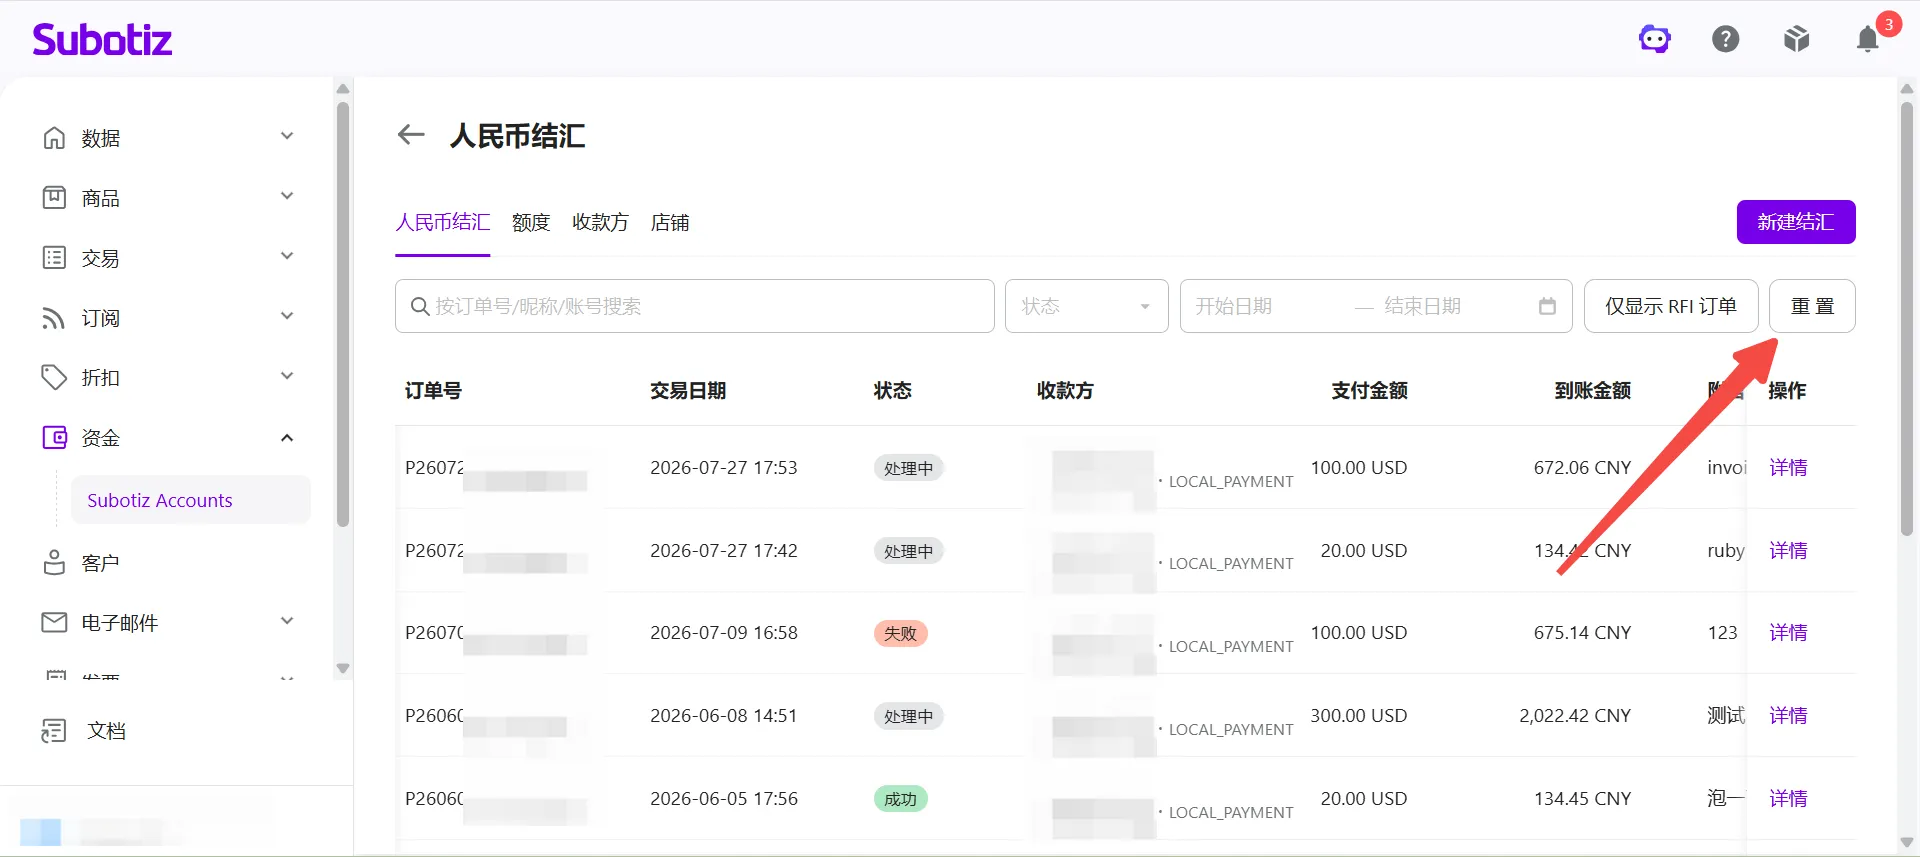The width and height of the screenshot is (1920, 857).
Task: Click the 交易 list icon
Action: coord(54,257)
